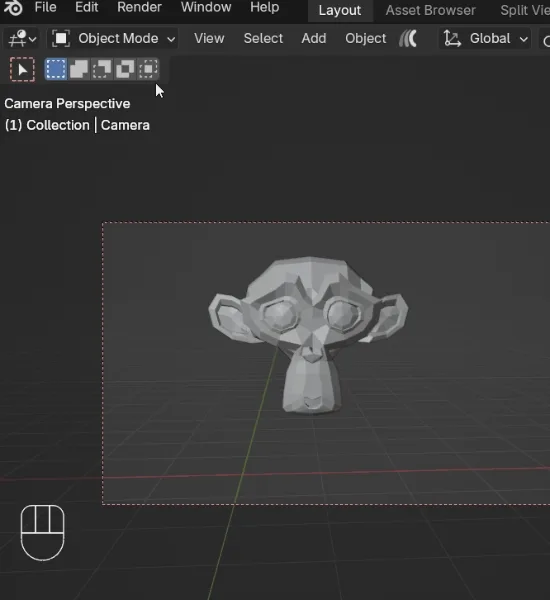The image size is (550, 600).
Task: Open the editor type dropdown
Action: (x=22, y=39)
